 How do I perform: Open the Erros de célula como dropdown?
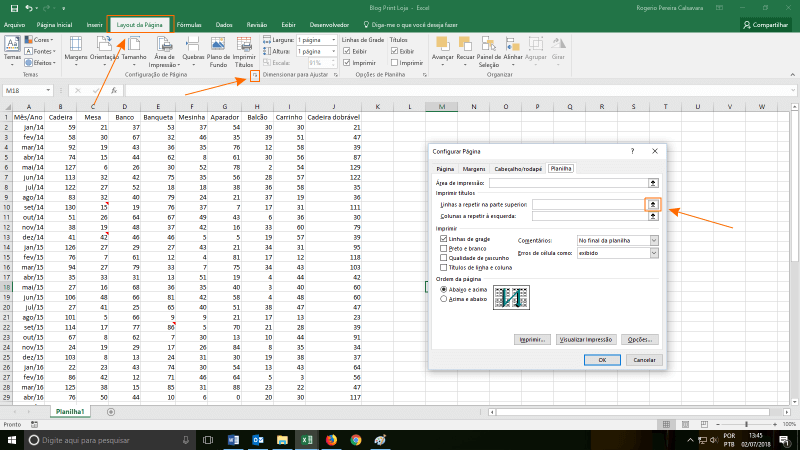click(654, 254)
